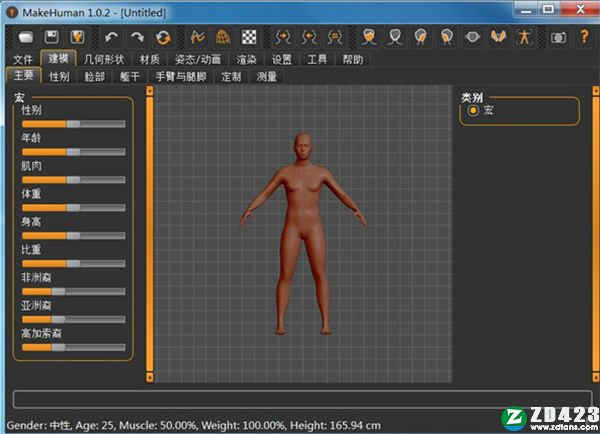600x434 pixels.
Task: Click the 身高 slider handle
Action: coord(73,236)
